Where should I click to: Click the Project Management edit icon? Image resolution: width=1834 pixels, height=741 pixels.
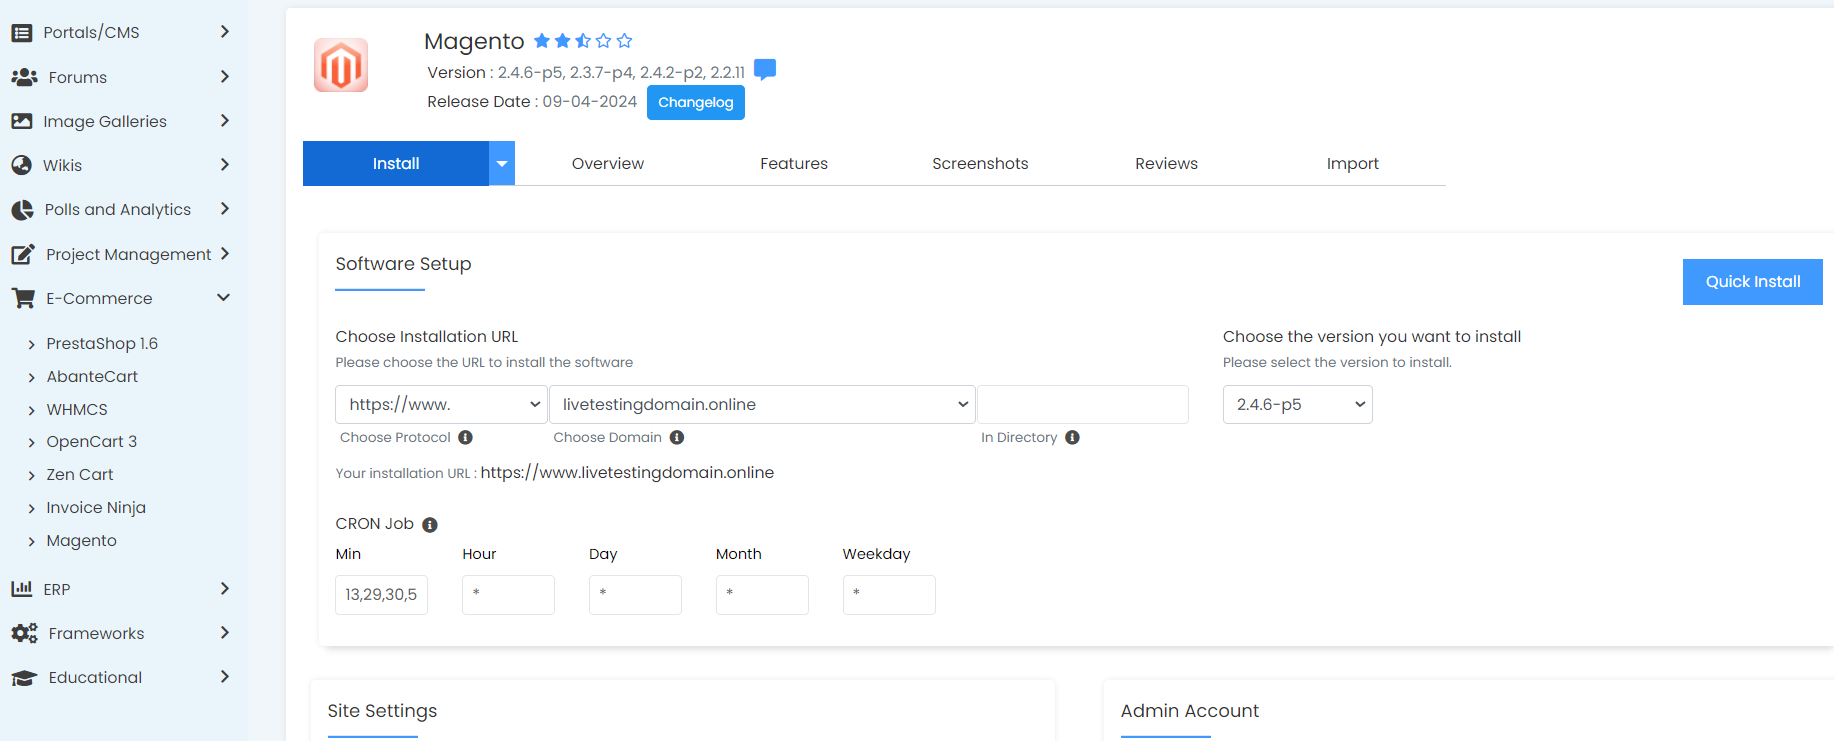coord(23,254)
